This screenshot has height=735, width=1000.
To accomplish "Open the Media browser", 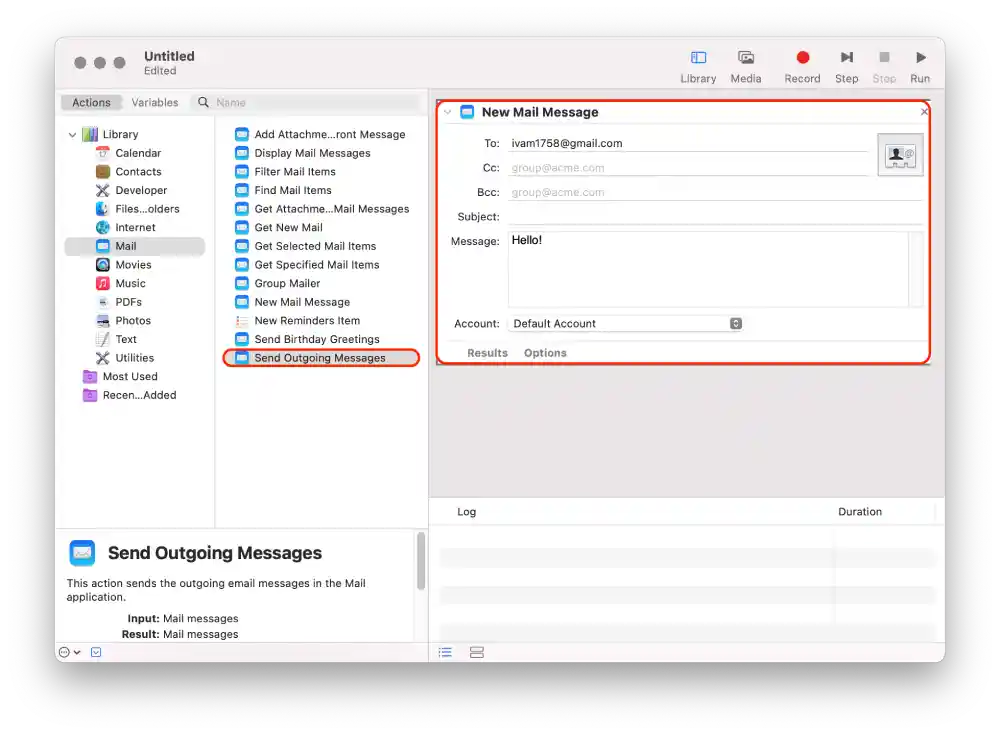I will pyautogui.click(x=746, y=66).
